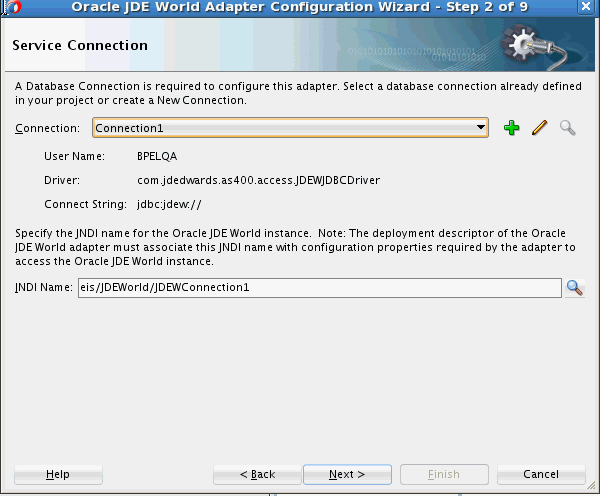
Task: Add a new connection with green plus
Action: (511, 128)
